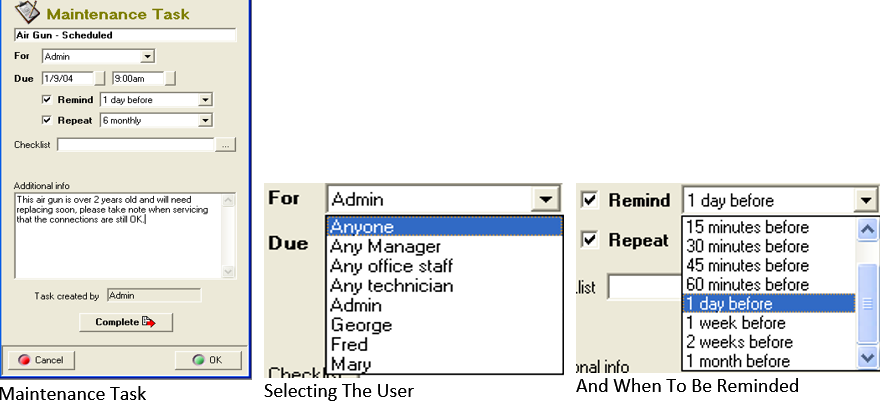Toggle the Remind checkbox in task dialog

click(47, 100)
